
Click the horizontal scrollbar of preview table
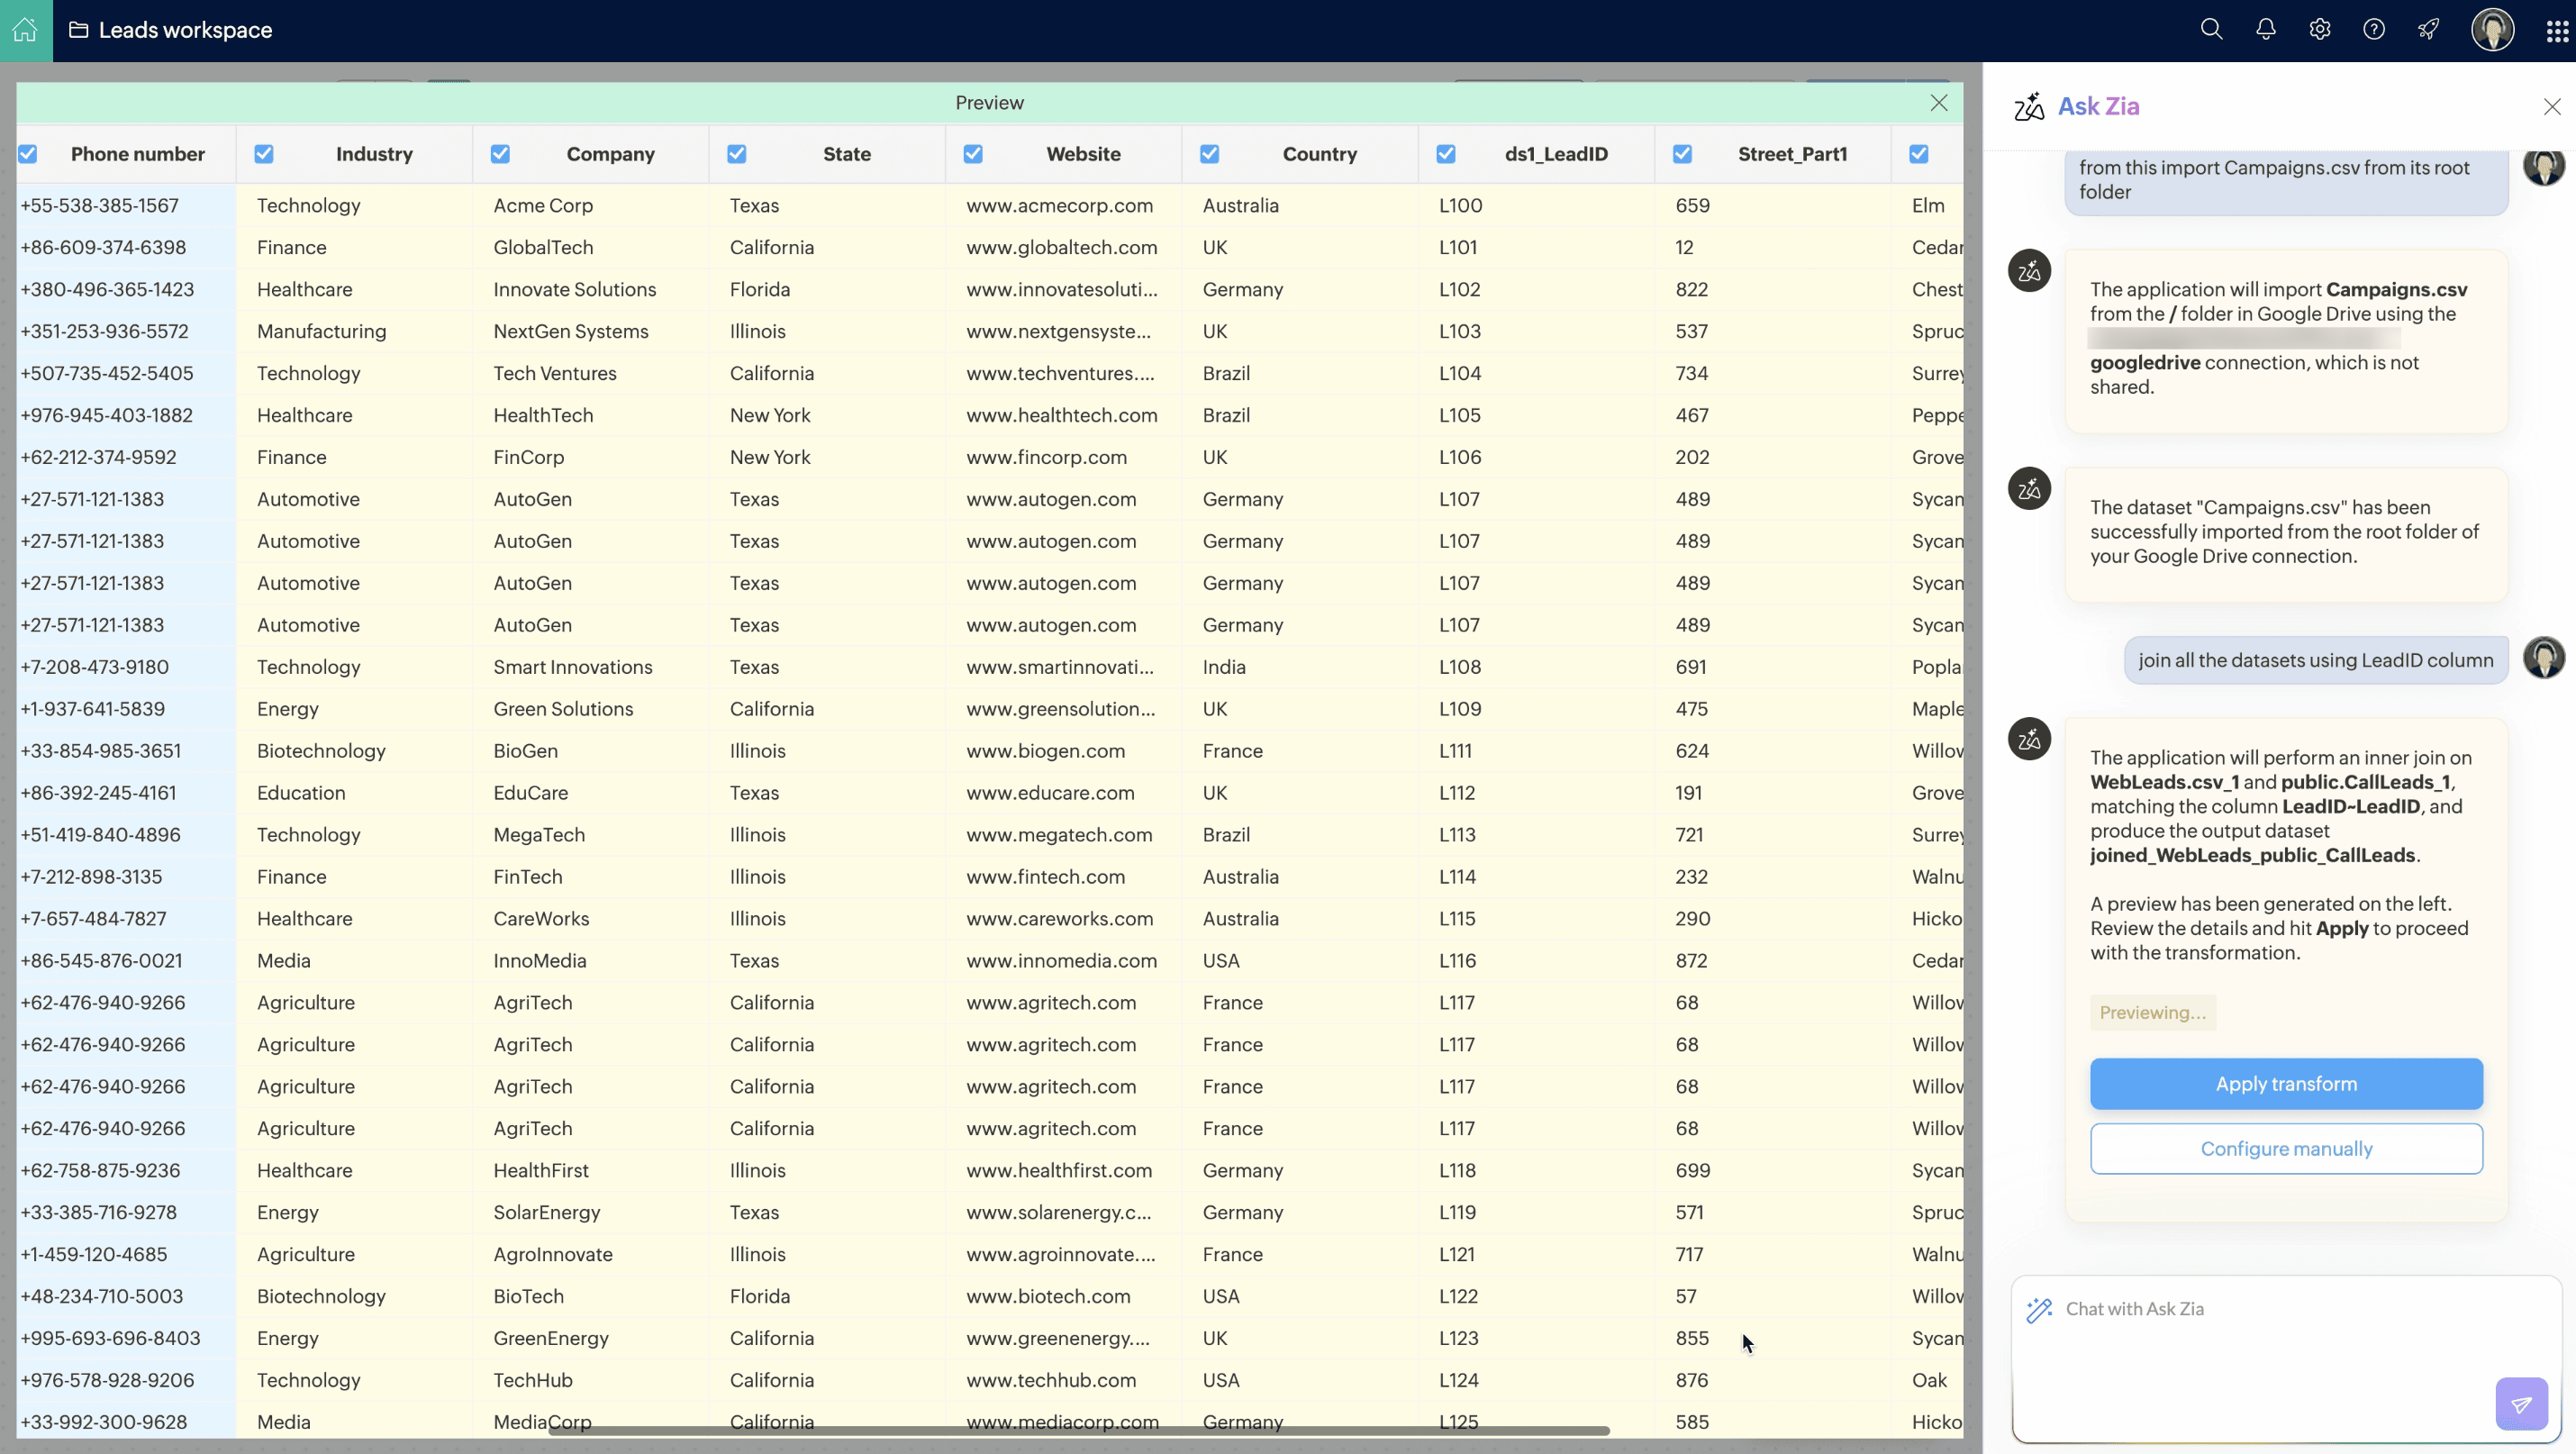point(1078,1431)
